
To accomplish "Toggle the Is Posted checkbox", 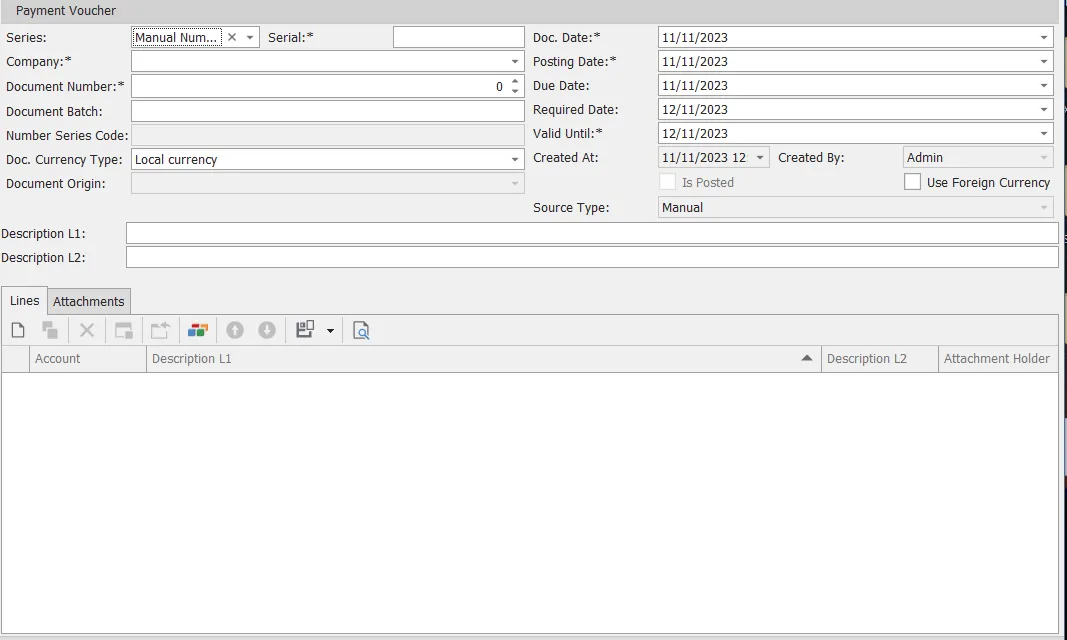I will point(666,182).
